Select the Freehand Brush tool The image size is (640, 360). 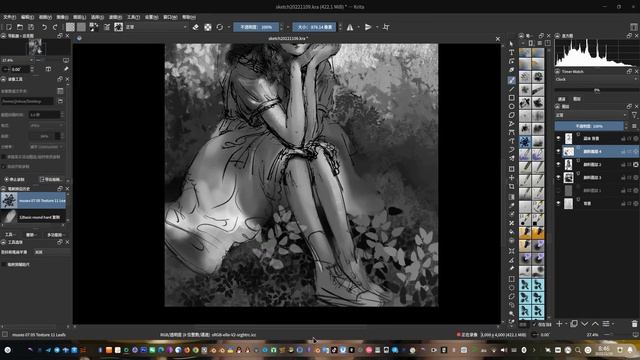pos(511,80)
